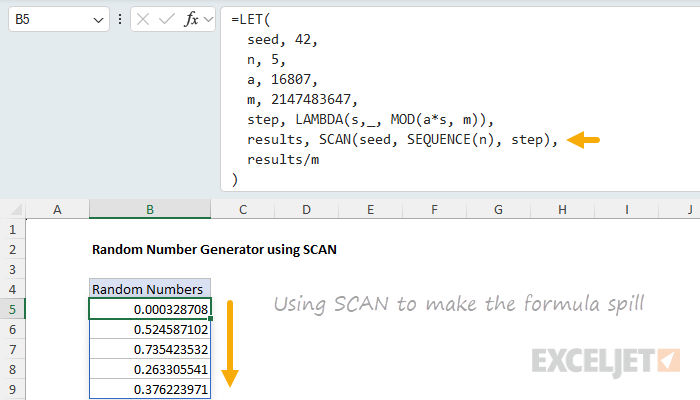Open the Insert Function fx icon
This screenshot has width=700, height=400.
[191, 19]
